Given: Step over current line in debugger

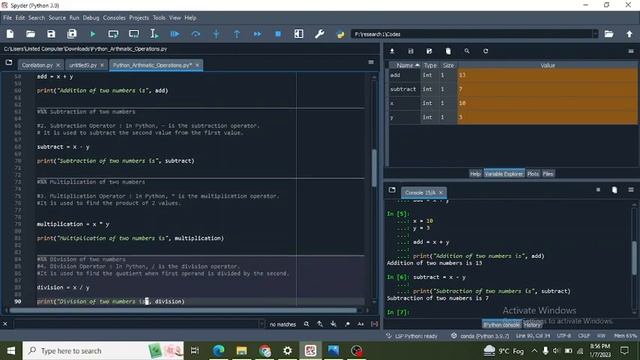Looking at the screenshot, I should click(x=196, y=34).
